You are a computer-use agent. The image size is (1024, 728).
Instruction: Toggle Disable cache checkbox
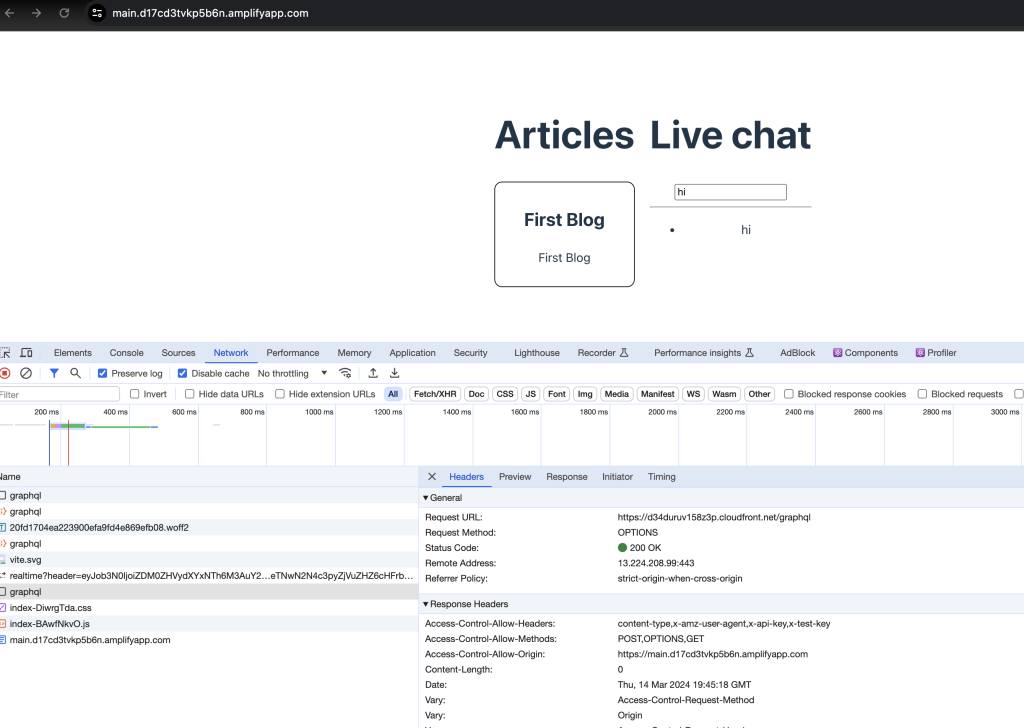pos(182,373)
